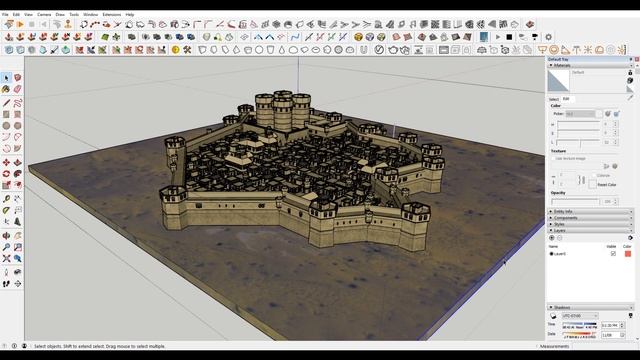The image size is (640, 360).
Task: Click the Create Material button
Action: coord(630,80)
